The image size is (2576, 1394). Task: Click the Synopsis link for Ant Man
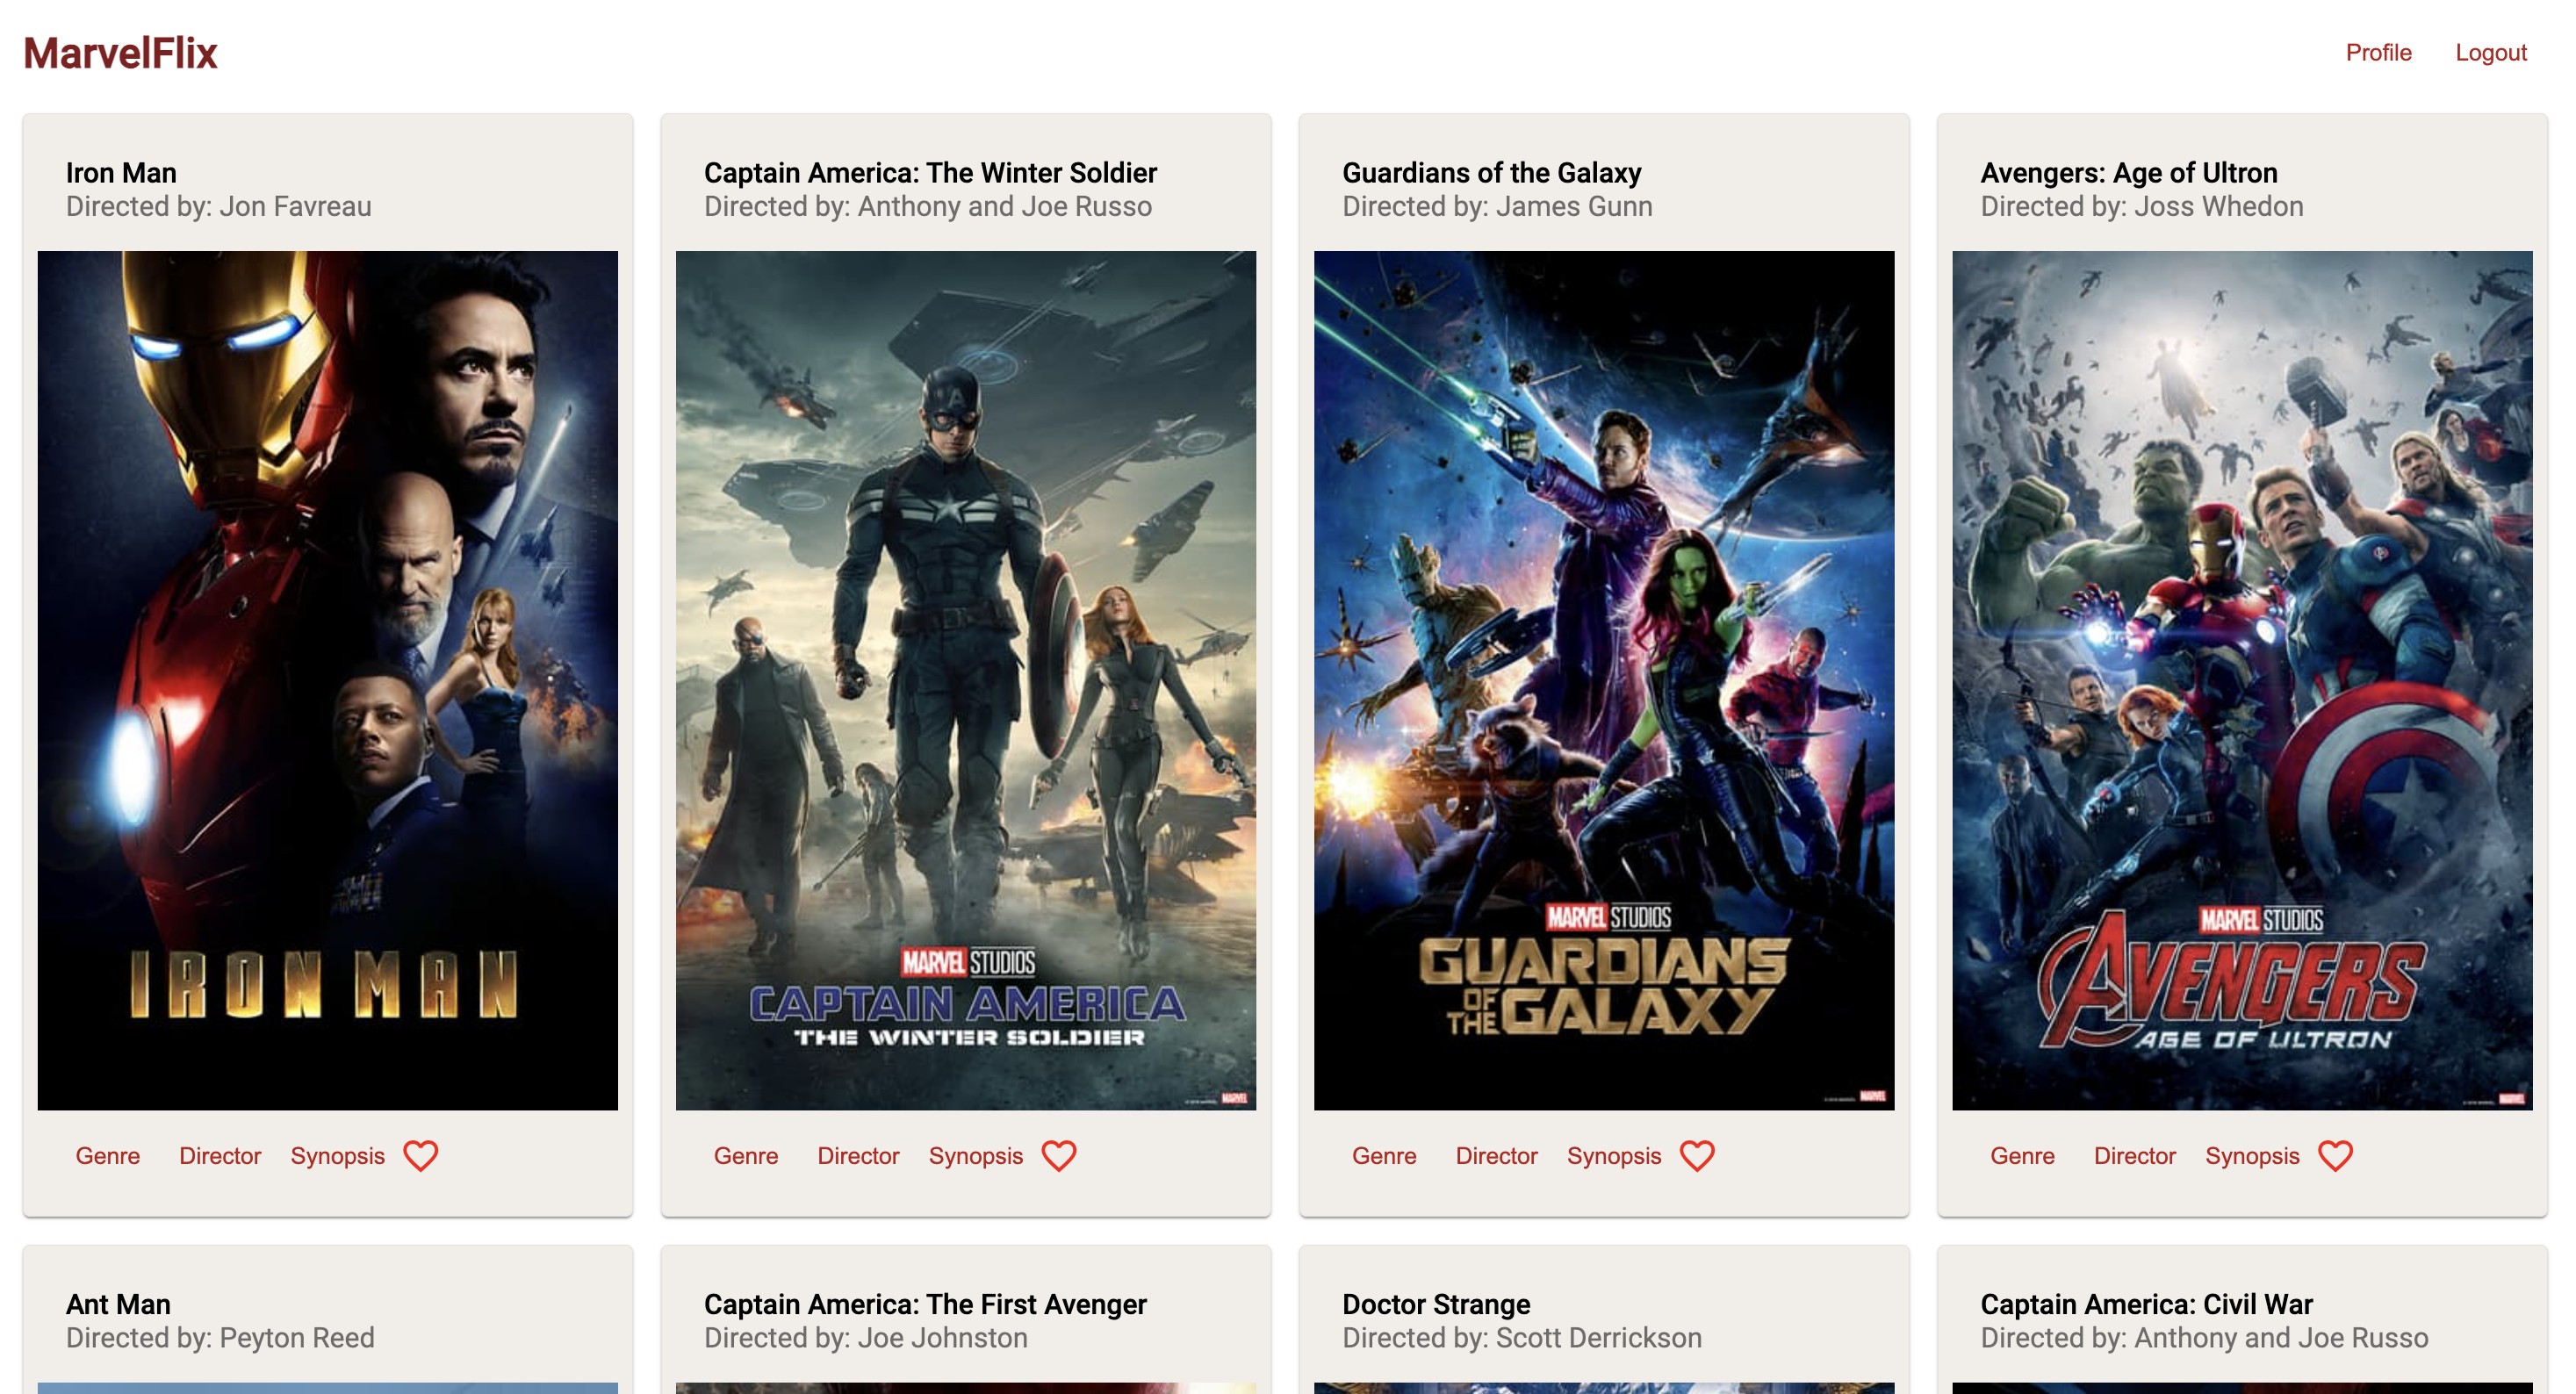[x=336, y=1153]
